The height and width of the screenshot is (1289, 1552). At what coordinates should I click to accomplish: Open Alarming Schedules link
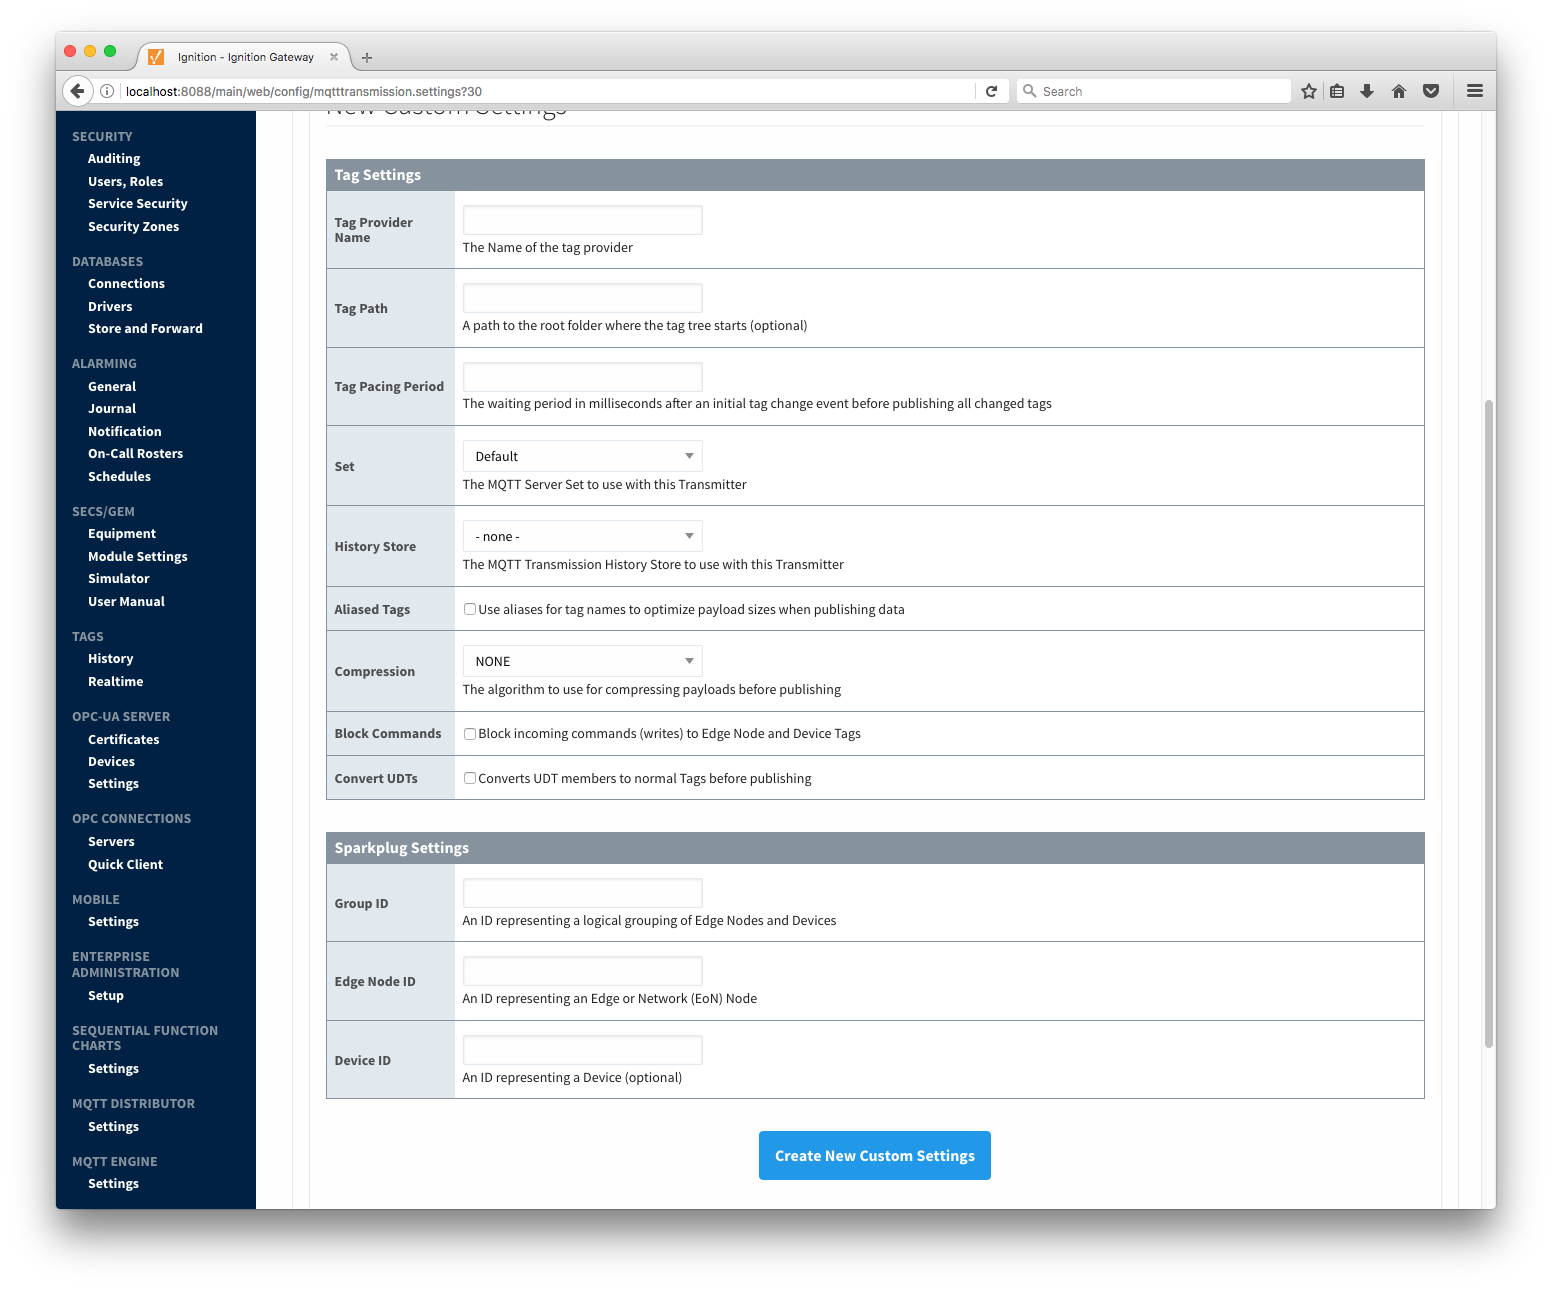coord(119,477)
